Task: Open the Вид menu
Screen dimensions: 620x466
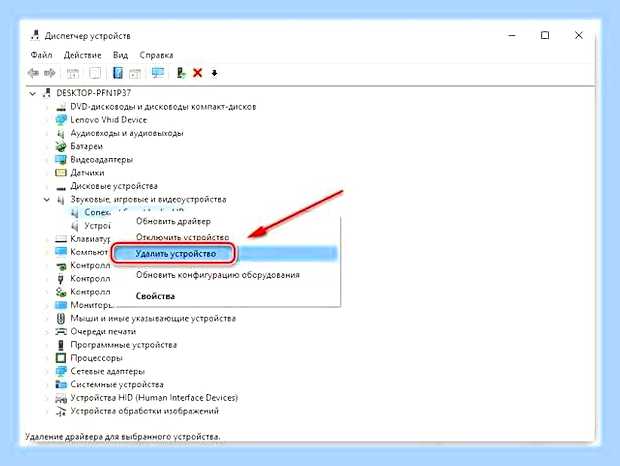Action: tap(120, 55)
